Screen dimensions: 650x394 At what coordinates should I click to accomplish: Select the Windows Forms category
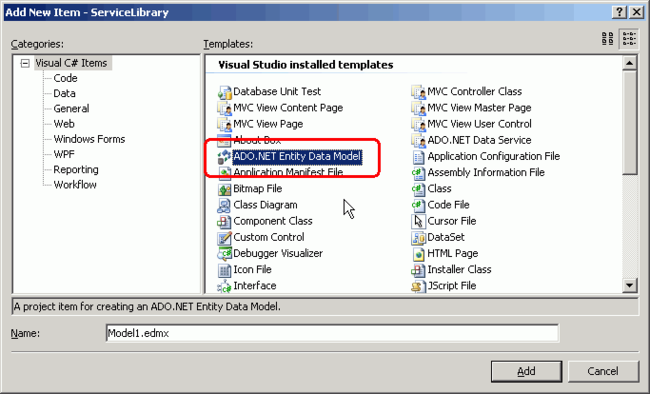[89, 139]
